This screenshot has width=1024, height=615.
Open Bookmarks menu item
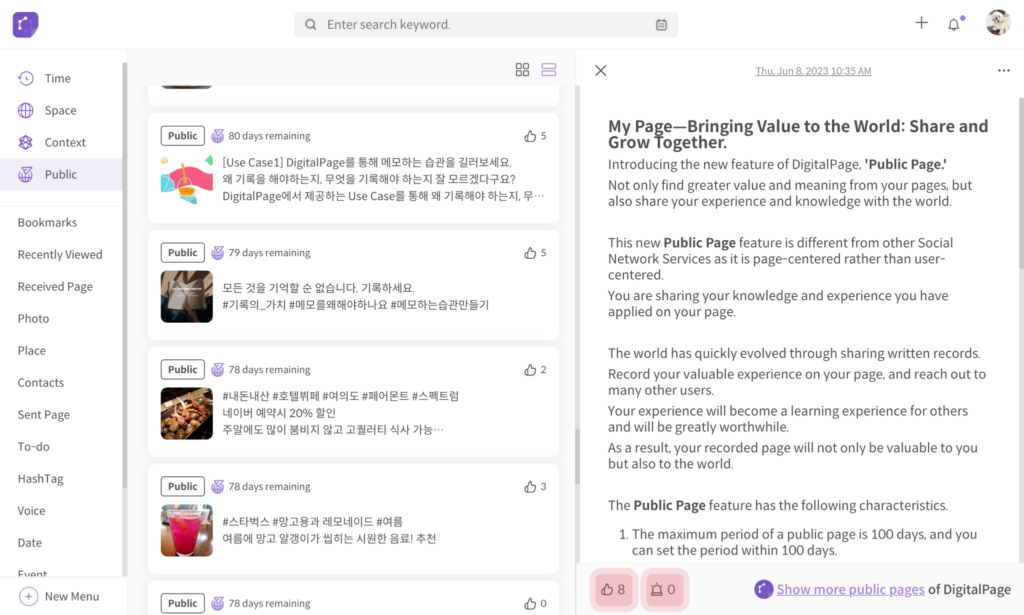pos(47,223)
